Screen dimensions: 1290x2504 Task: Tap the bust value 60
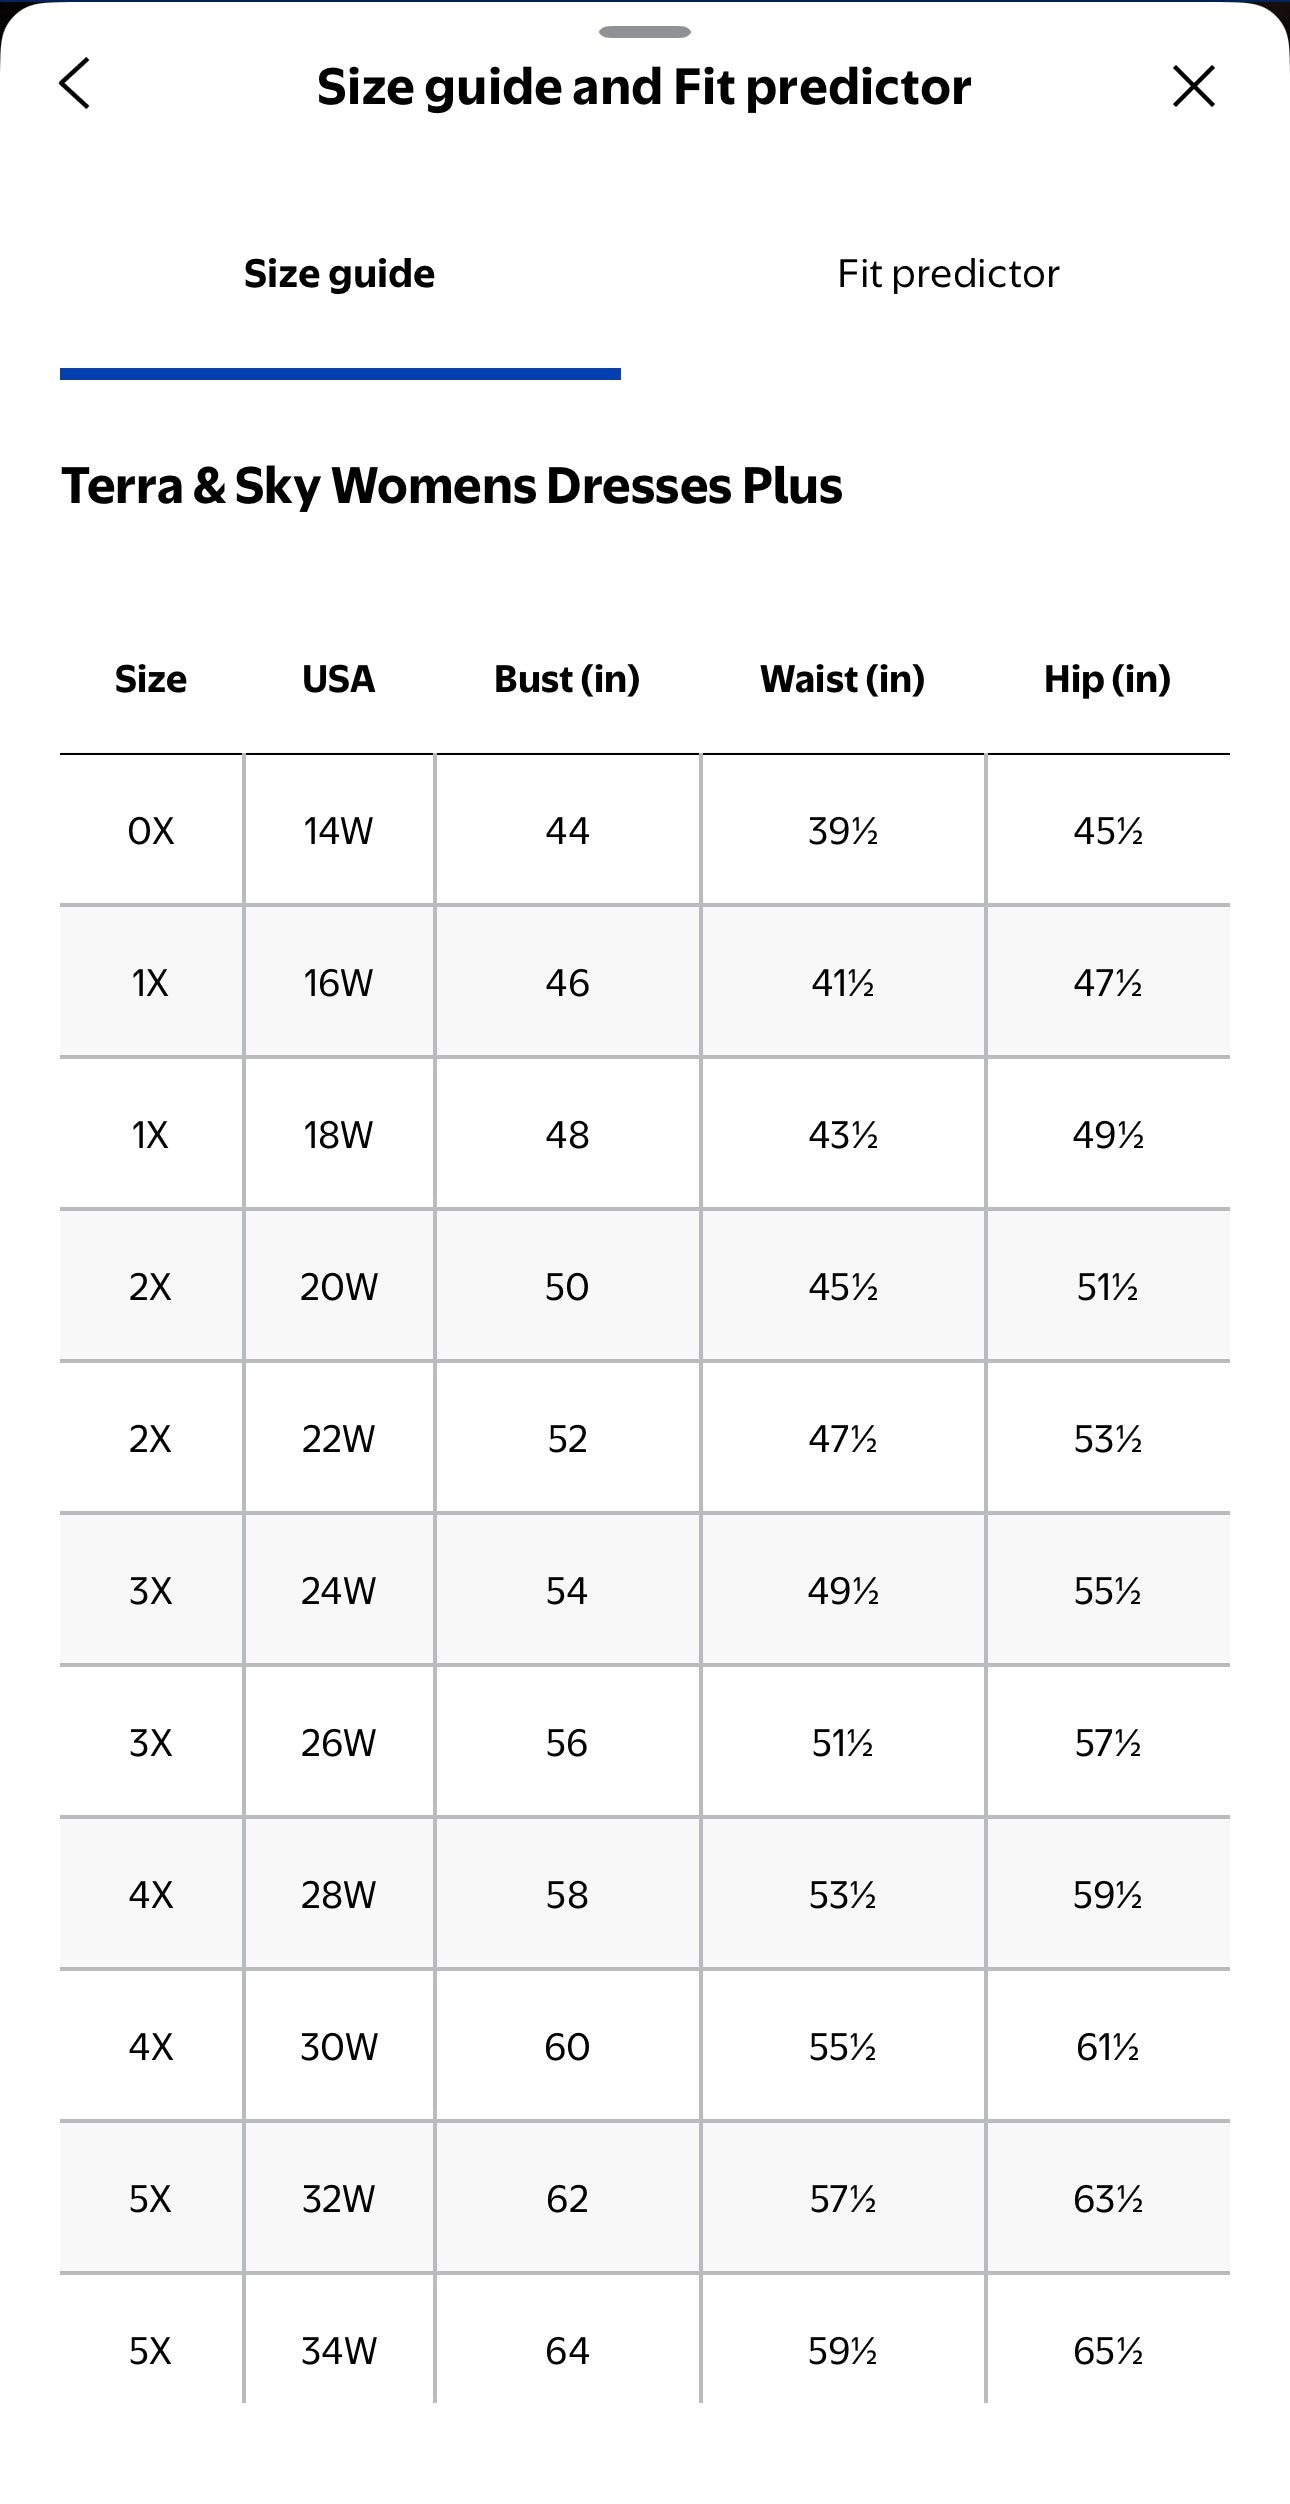[567, 2047]
